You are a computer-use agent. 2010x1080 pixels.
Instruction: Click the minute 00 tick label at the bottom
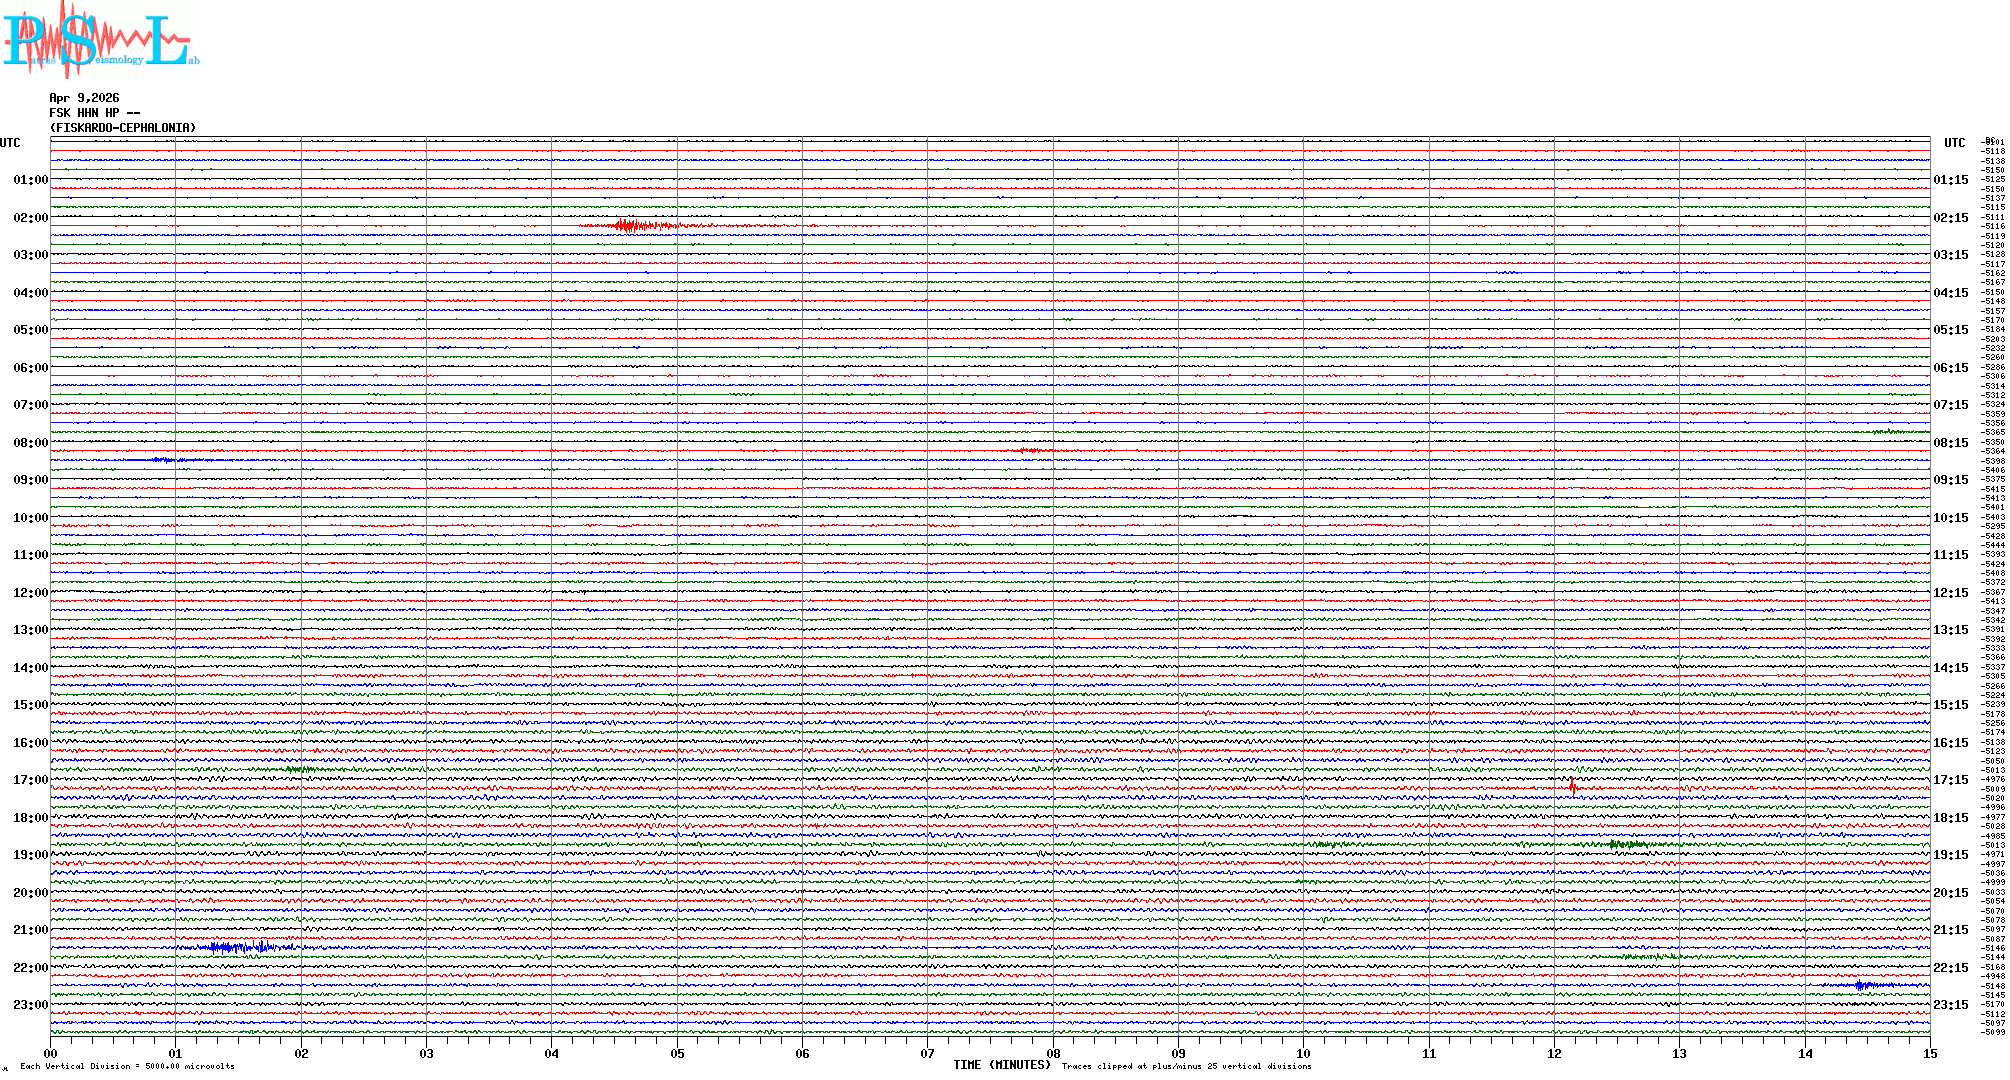click(50, 1053)
